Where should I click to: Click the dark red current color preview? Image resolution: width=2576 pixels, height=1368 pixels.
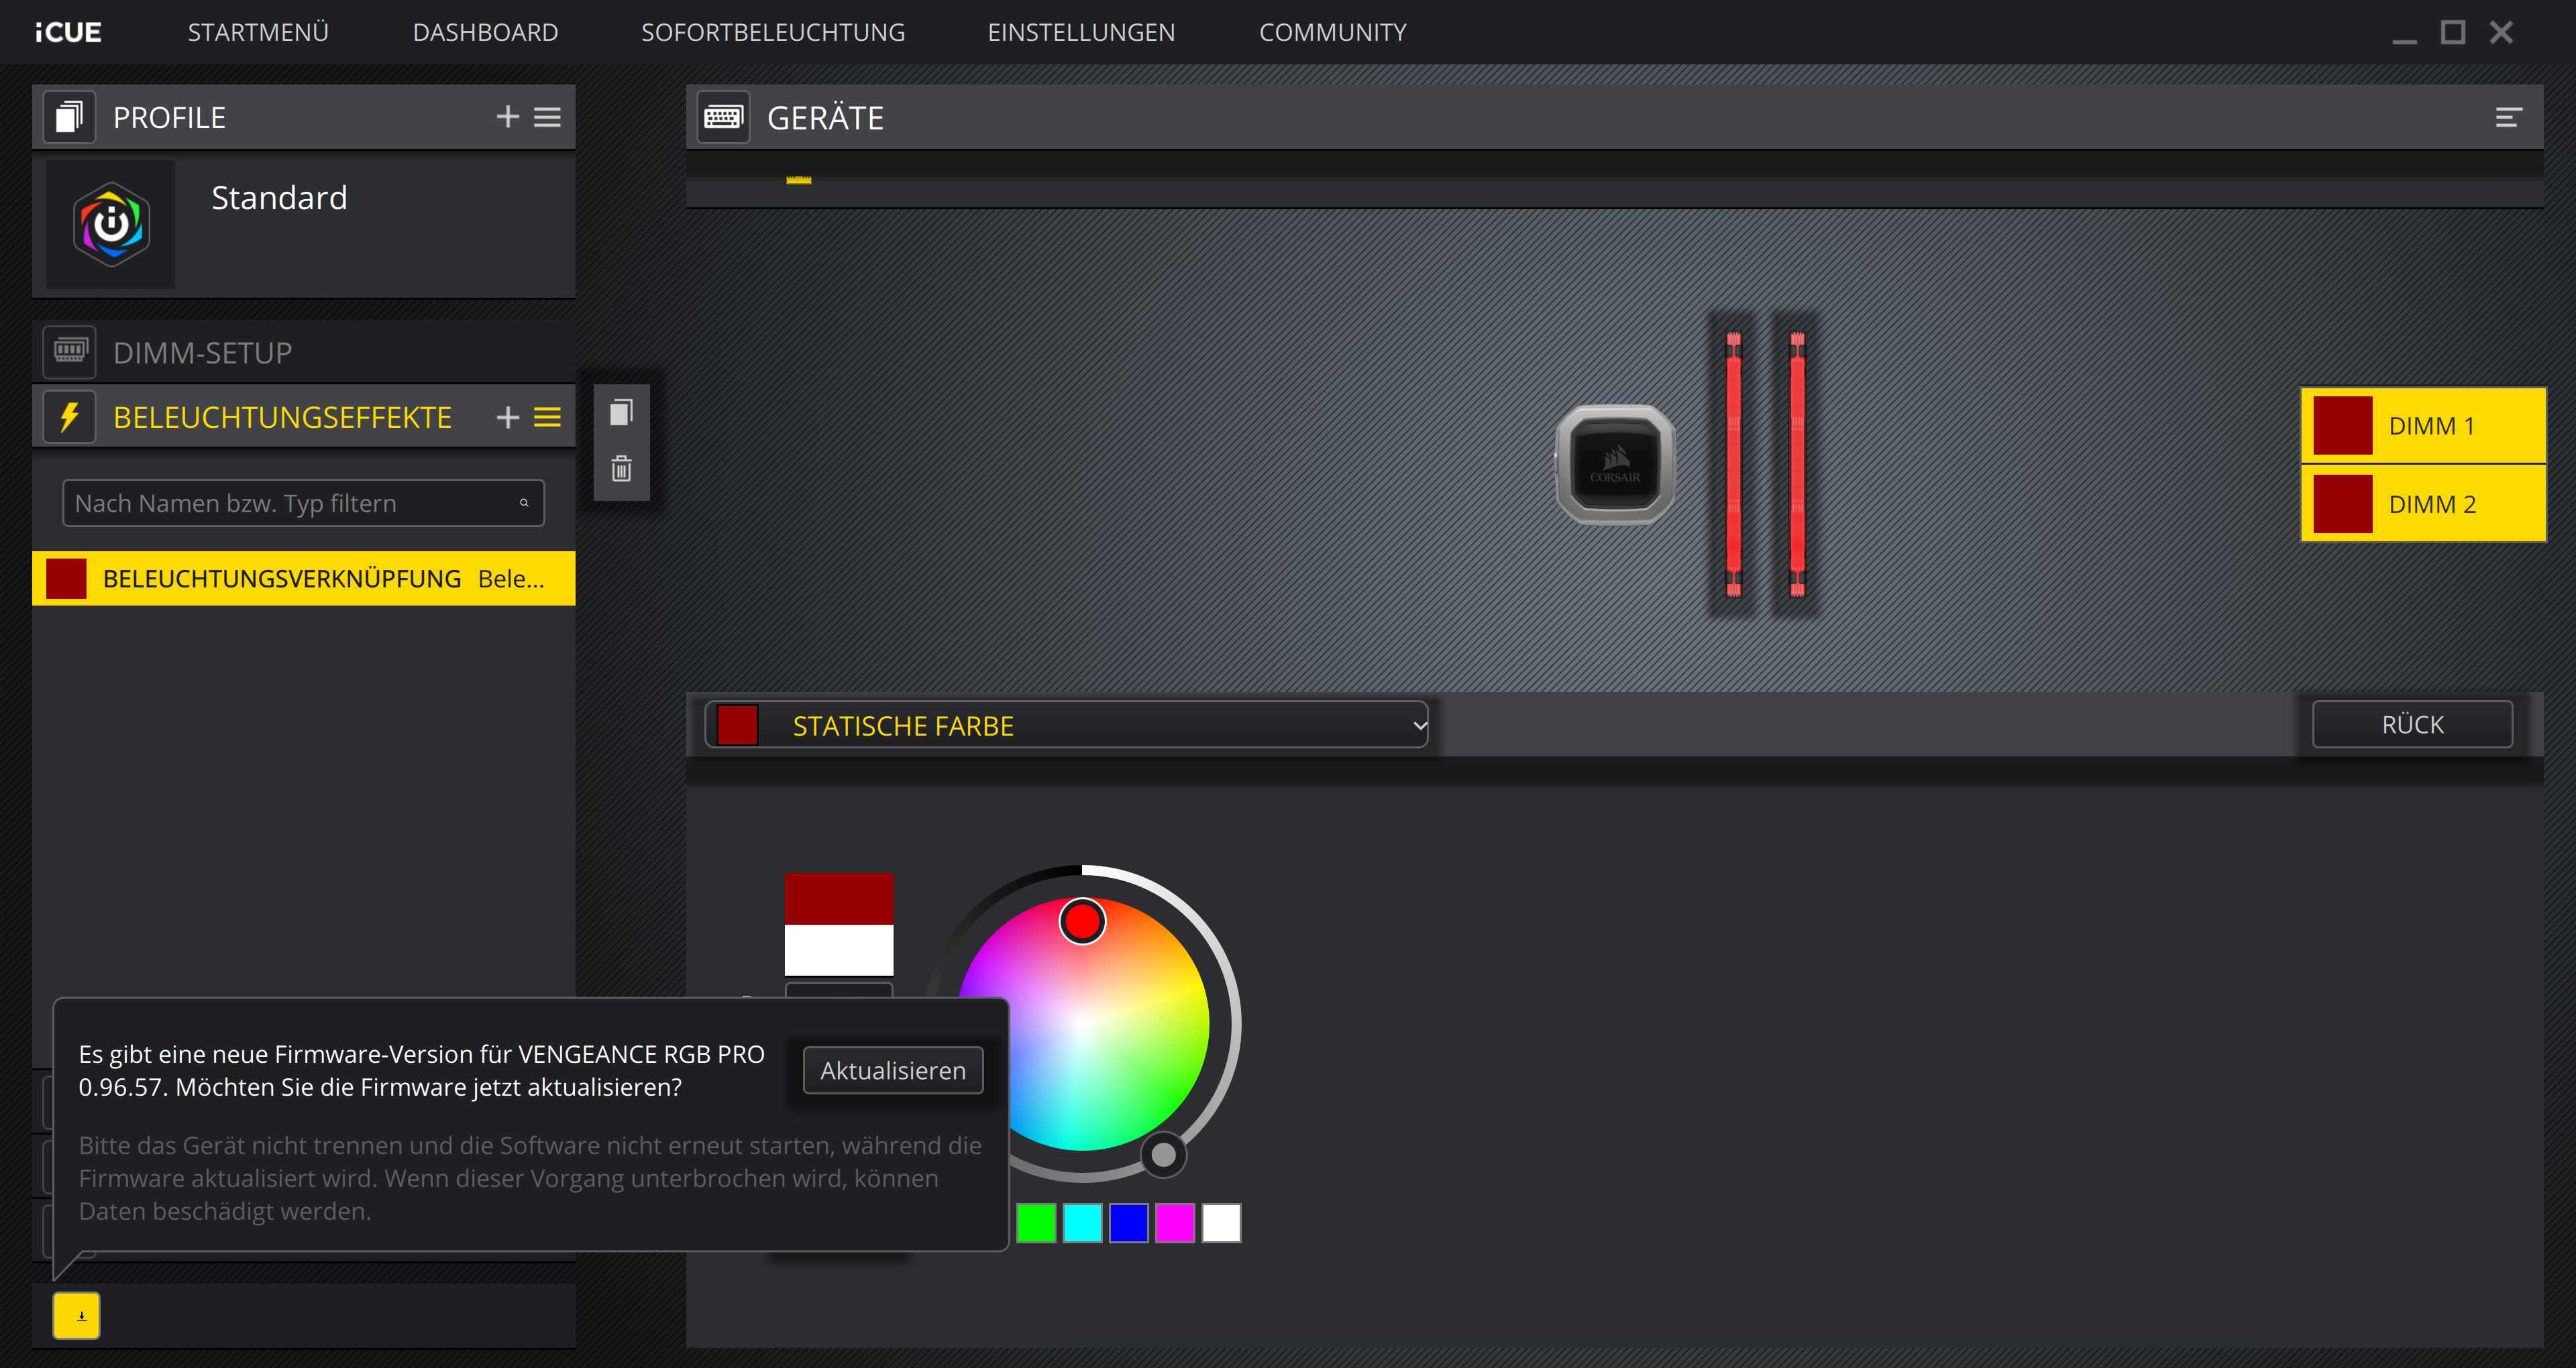coord(838,898)
